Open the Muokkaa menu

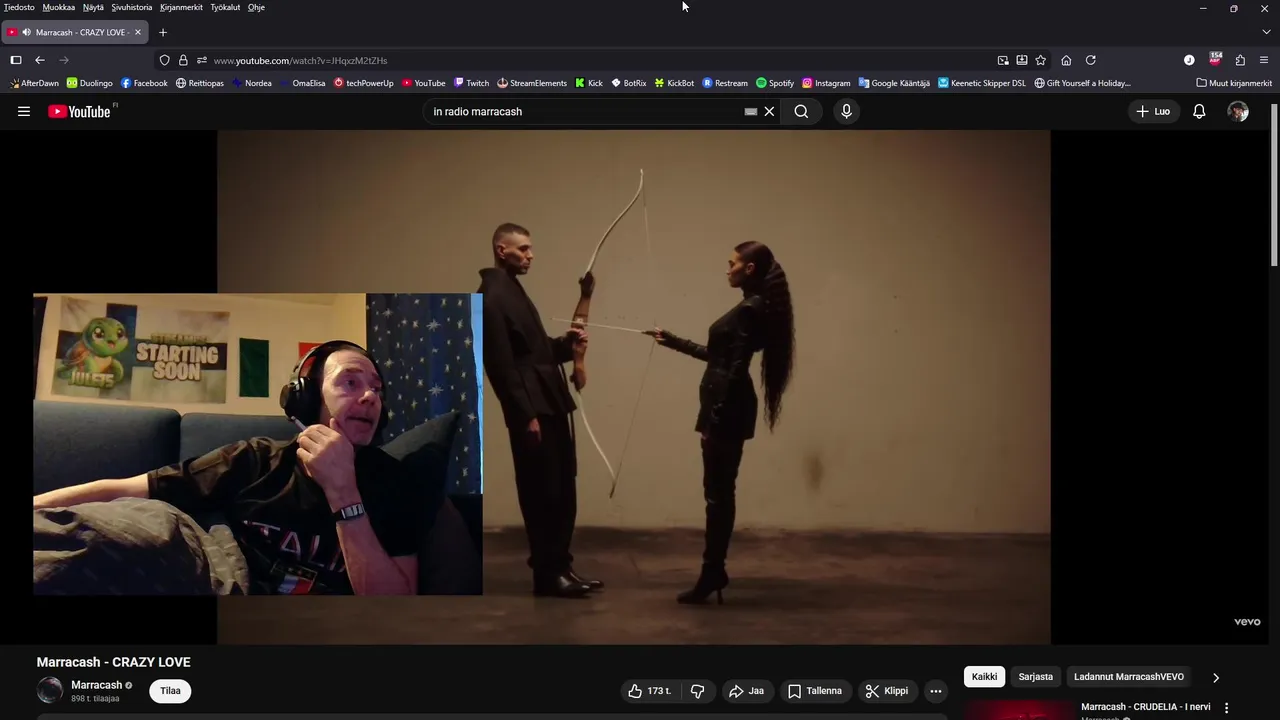[59, 7]
